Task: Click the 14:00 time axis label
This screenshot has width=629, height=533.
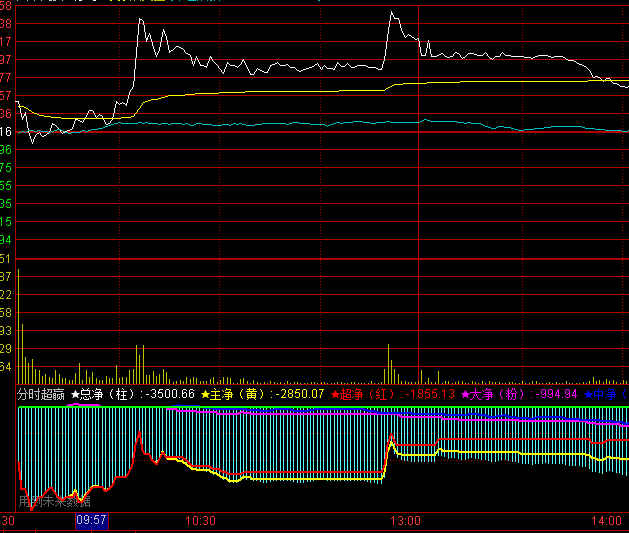Action: pos(606,521)
